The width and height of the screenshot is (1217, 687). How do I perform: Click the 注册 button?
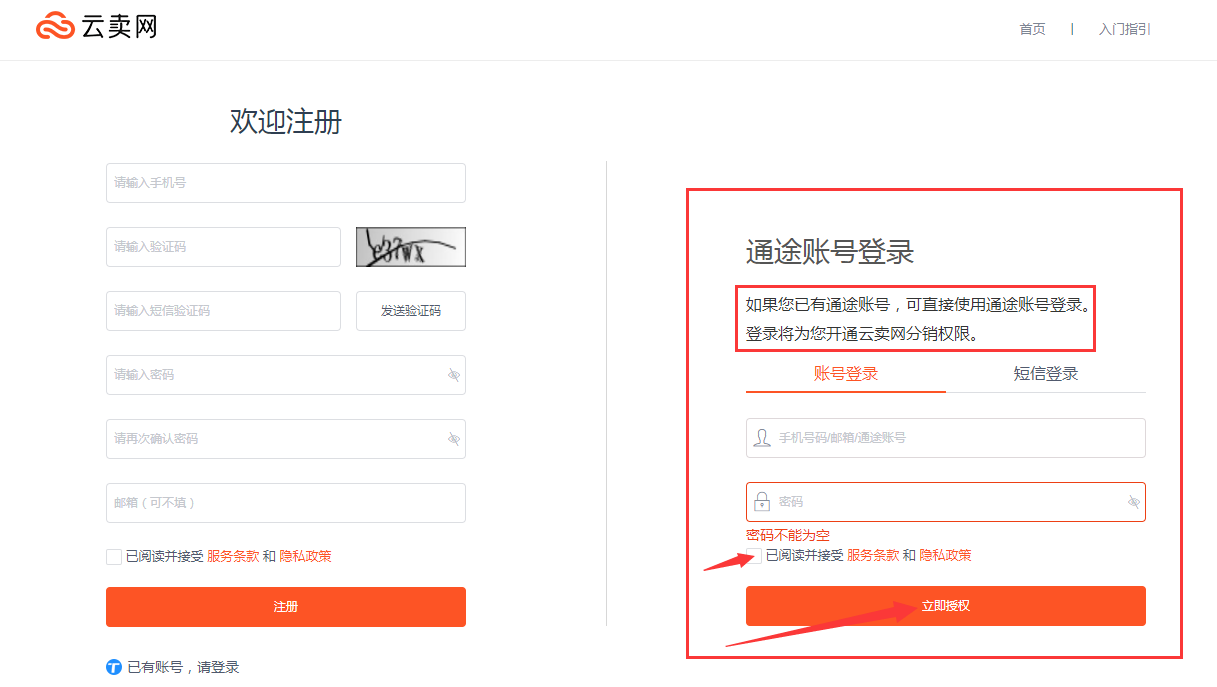coord(285,606)
